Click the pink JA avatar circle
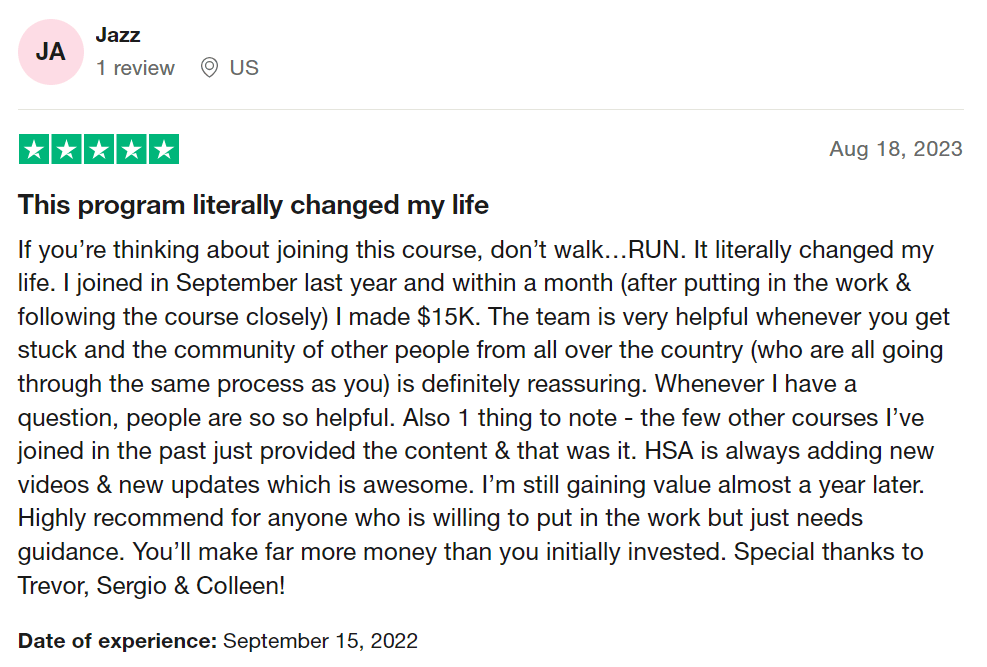This screenshot has height=667, width=987. (51, 52)
